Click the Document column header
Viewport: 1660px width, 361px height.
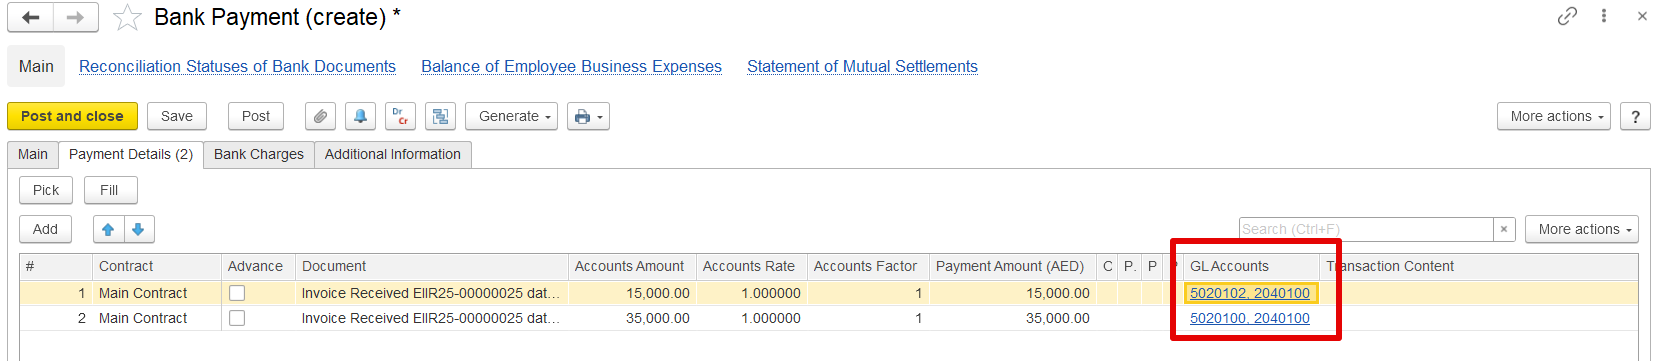point(432,266)
